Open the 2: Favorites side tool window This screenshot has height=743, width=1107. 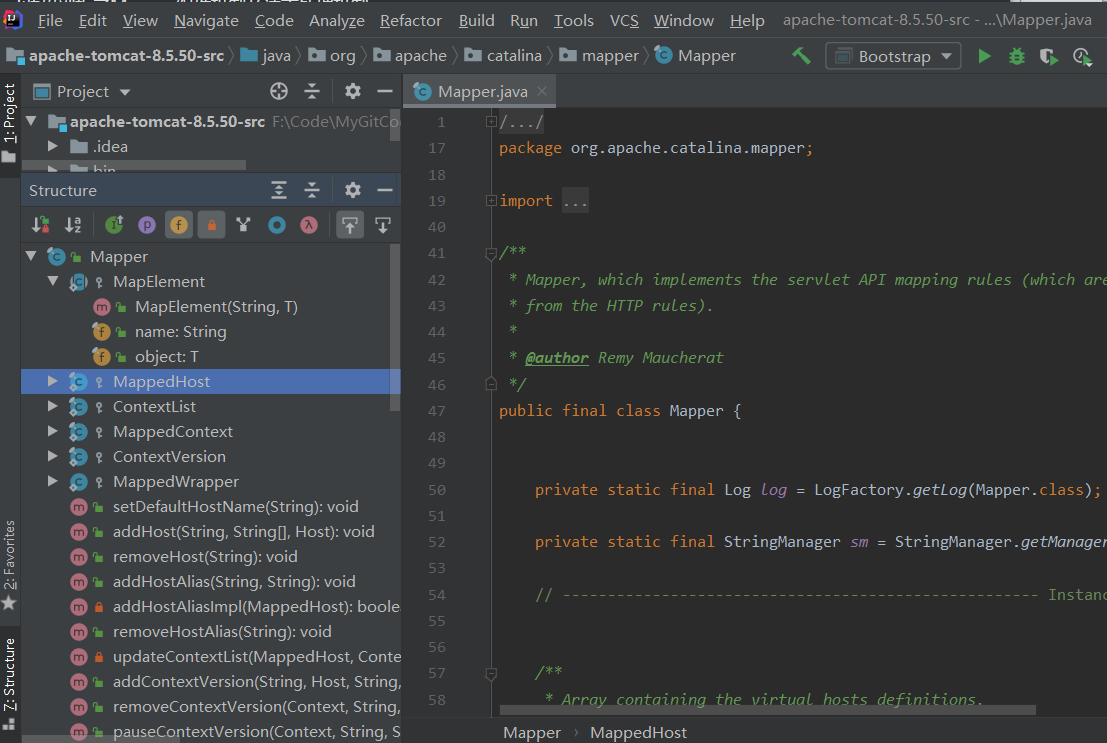pos(9,565)
